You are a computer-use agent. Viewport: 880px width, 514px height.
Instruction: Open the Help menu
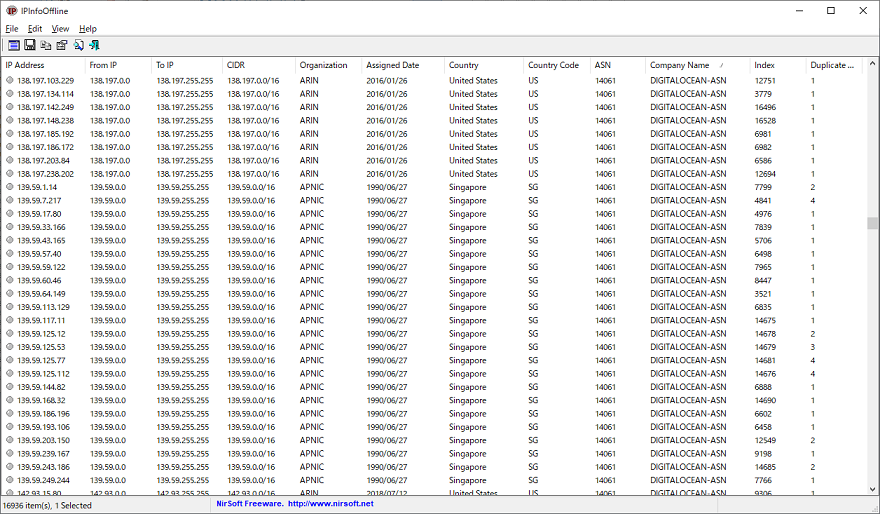[x=88, y=29]
